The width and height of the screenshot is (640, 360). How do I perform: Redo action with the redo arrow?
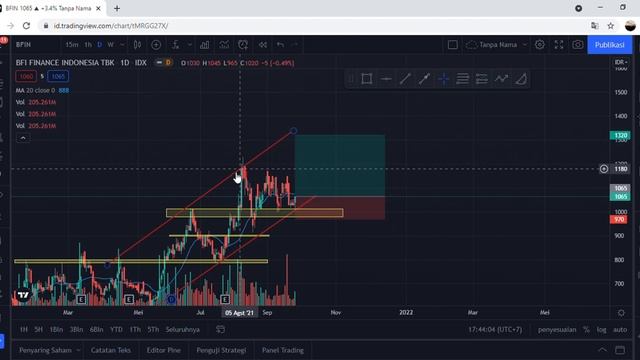click(x=296, y=45)
